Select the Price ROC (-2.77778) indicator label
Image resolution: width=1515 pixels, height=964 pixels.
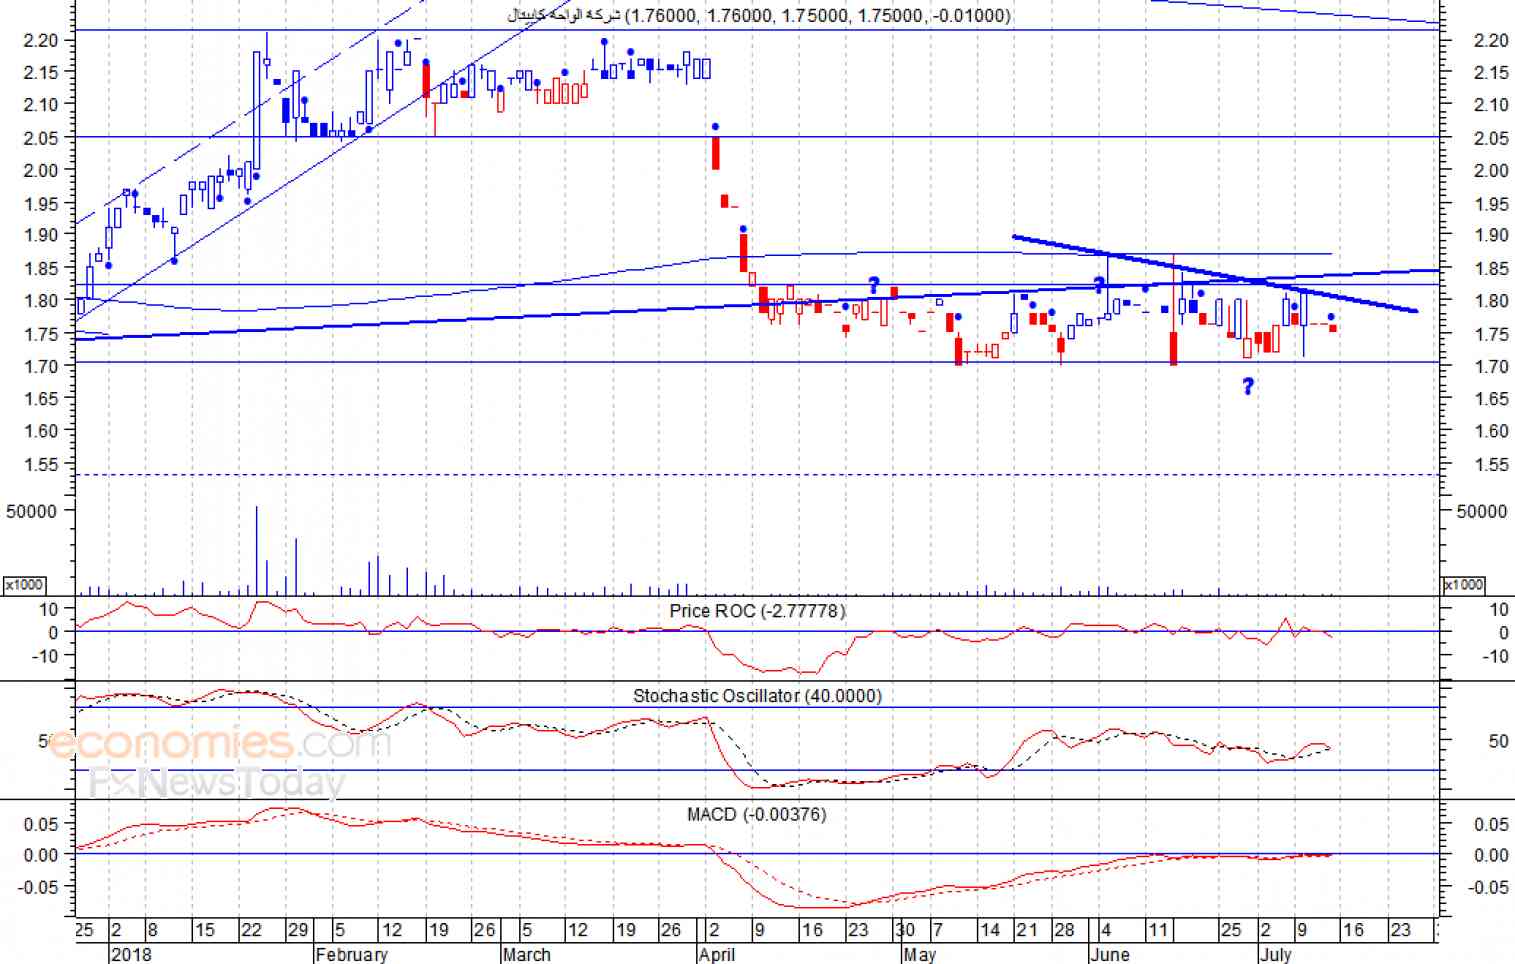click(x=757, y=610)
